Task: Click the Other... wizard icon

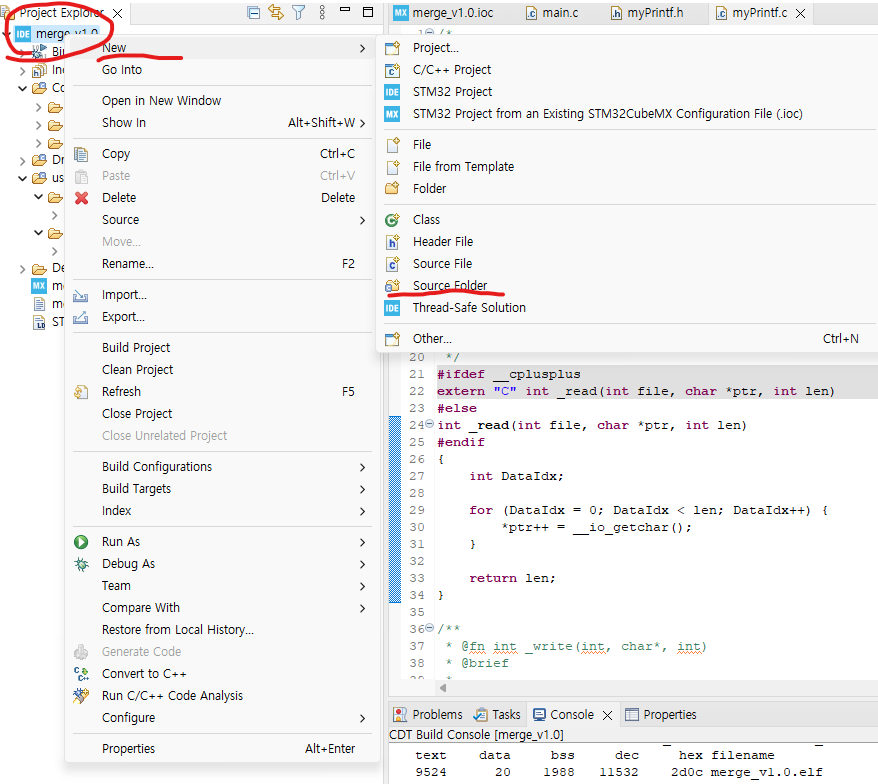Action: (x=393, y=339)
